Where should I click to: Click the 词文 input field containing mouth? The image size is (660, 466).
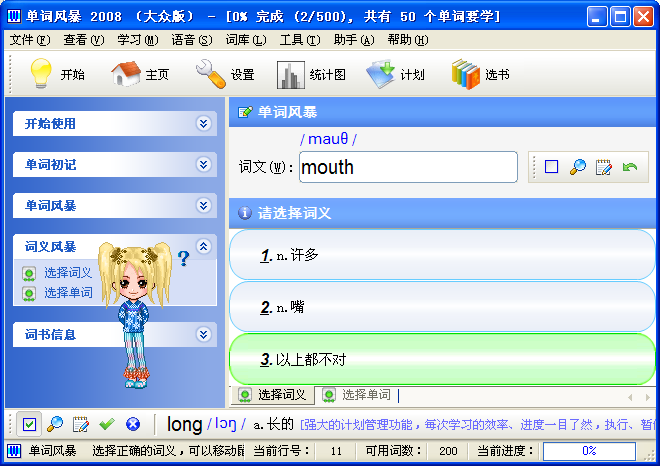coord(407,168)
